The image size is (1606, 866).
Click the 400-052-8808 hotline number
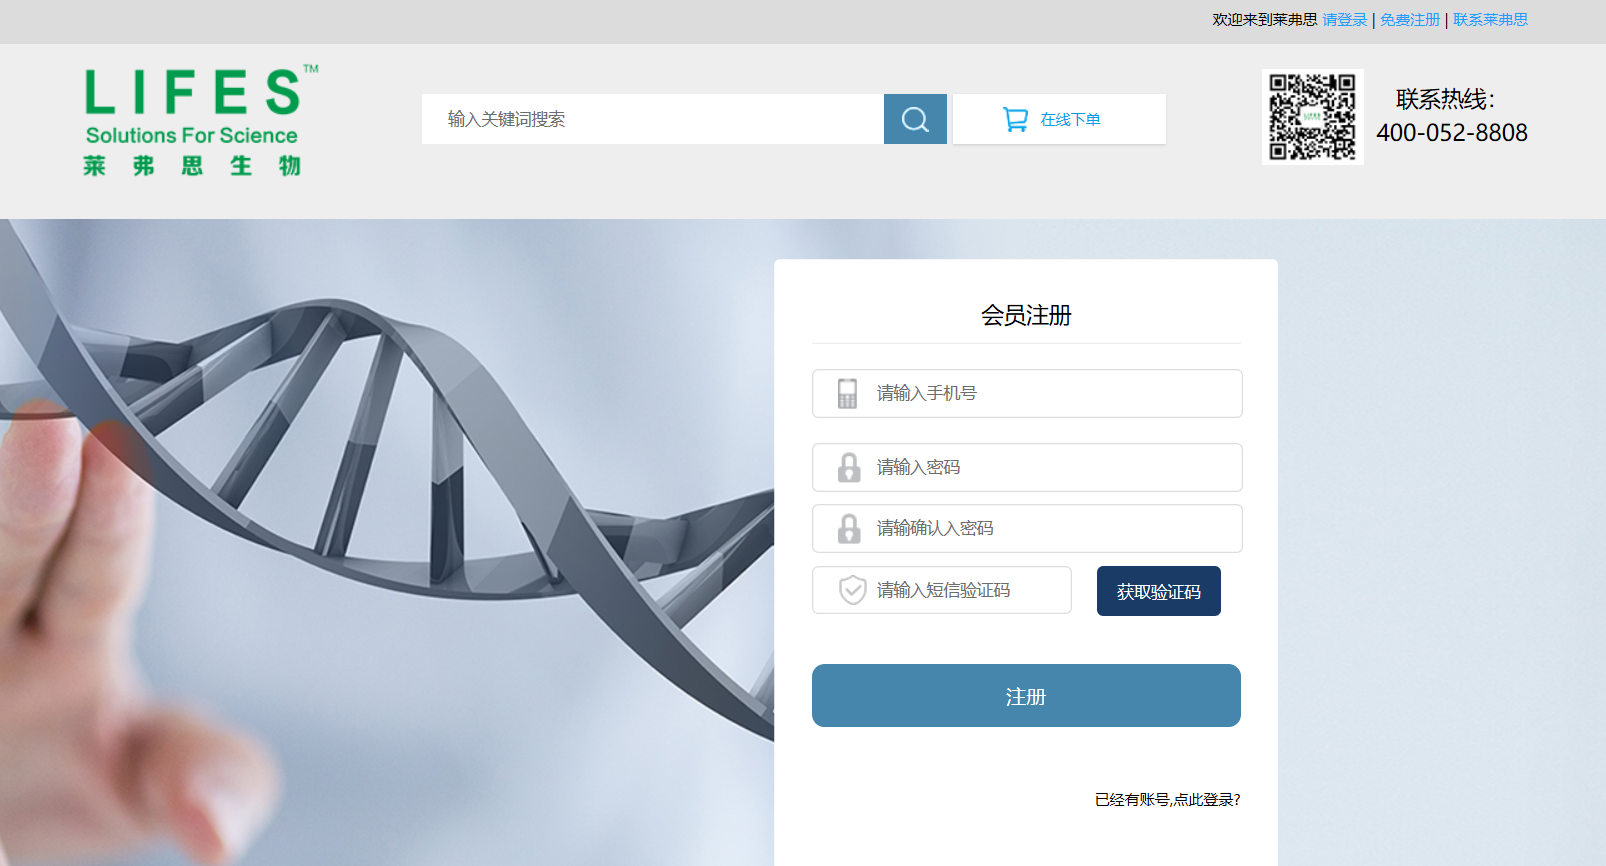coord(1452,133)
